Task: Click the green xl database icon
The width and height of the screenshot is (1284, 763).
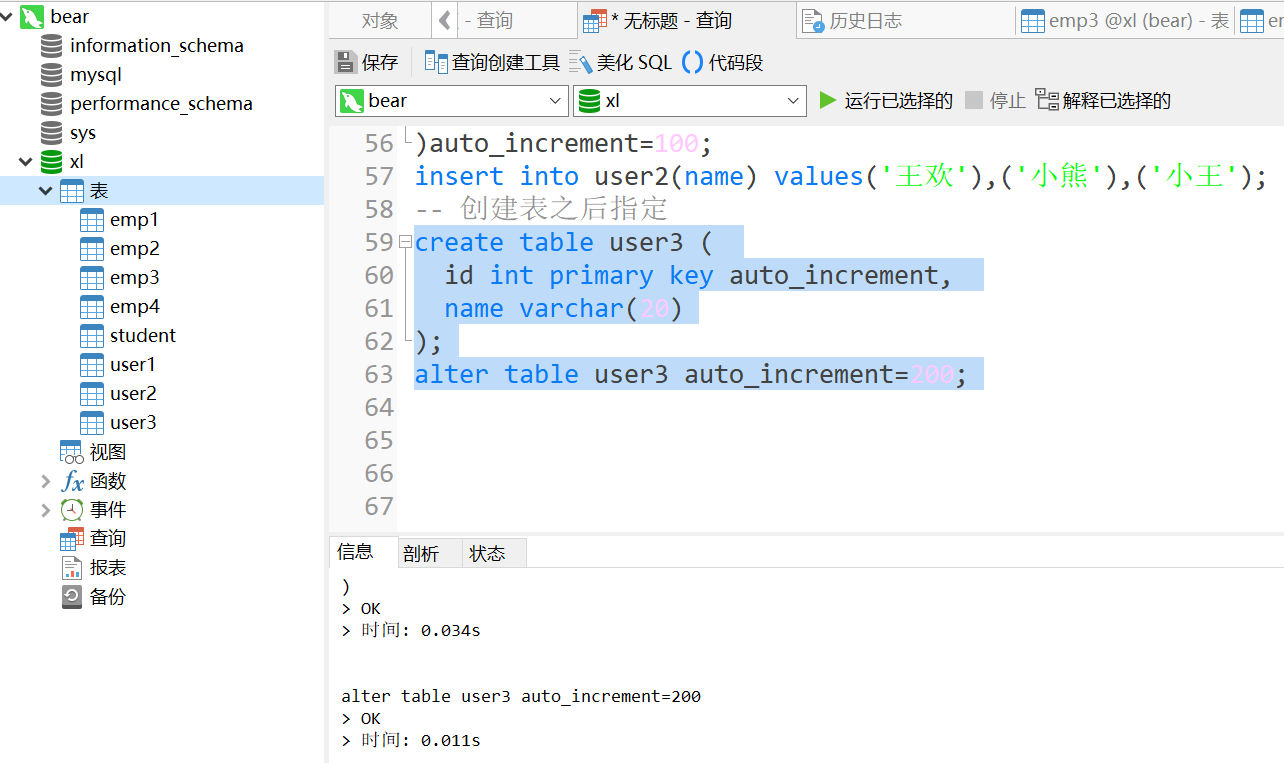Action: 52,161
